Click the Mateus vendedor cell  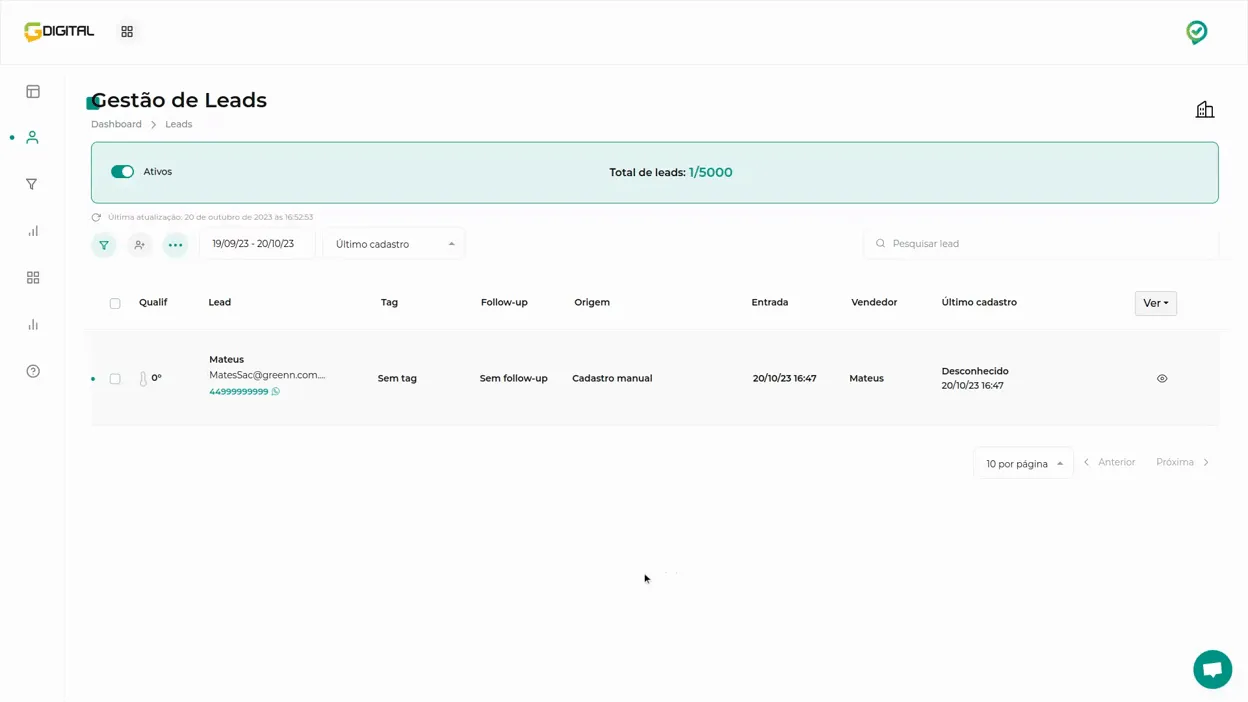pos(866,379)
